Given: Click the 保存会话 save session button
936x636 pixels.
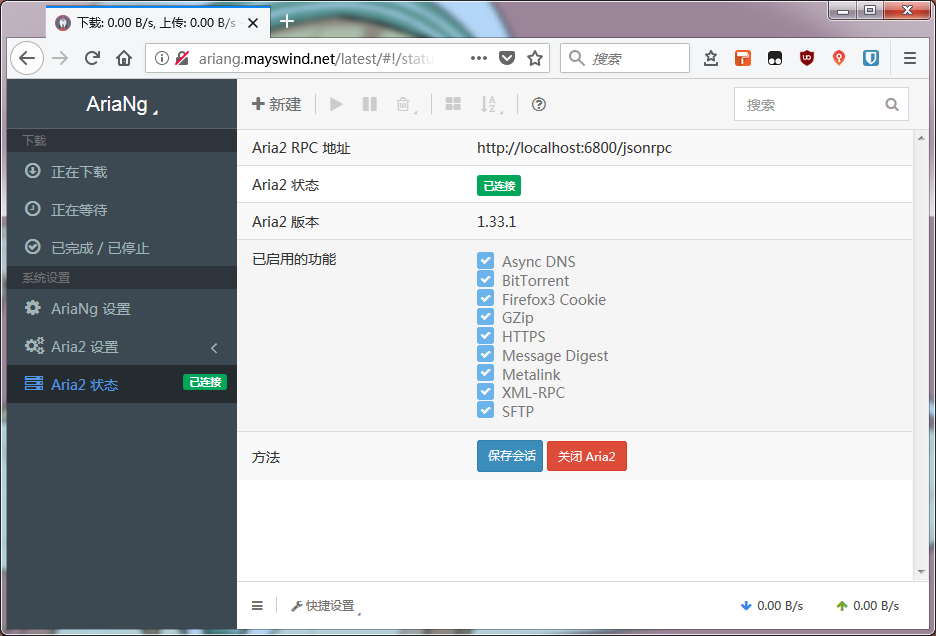Looking at the screenshot, I should 510,456.
